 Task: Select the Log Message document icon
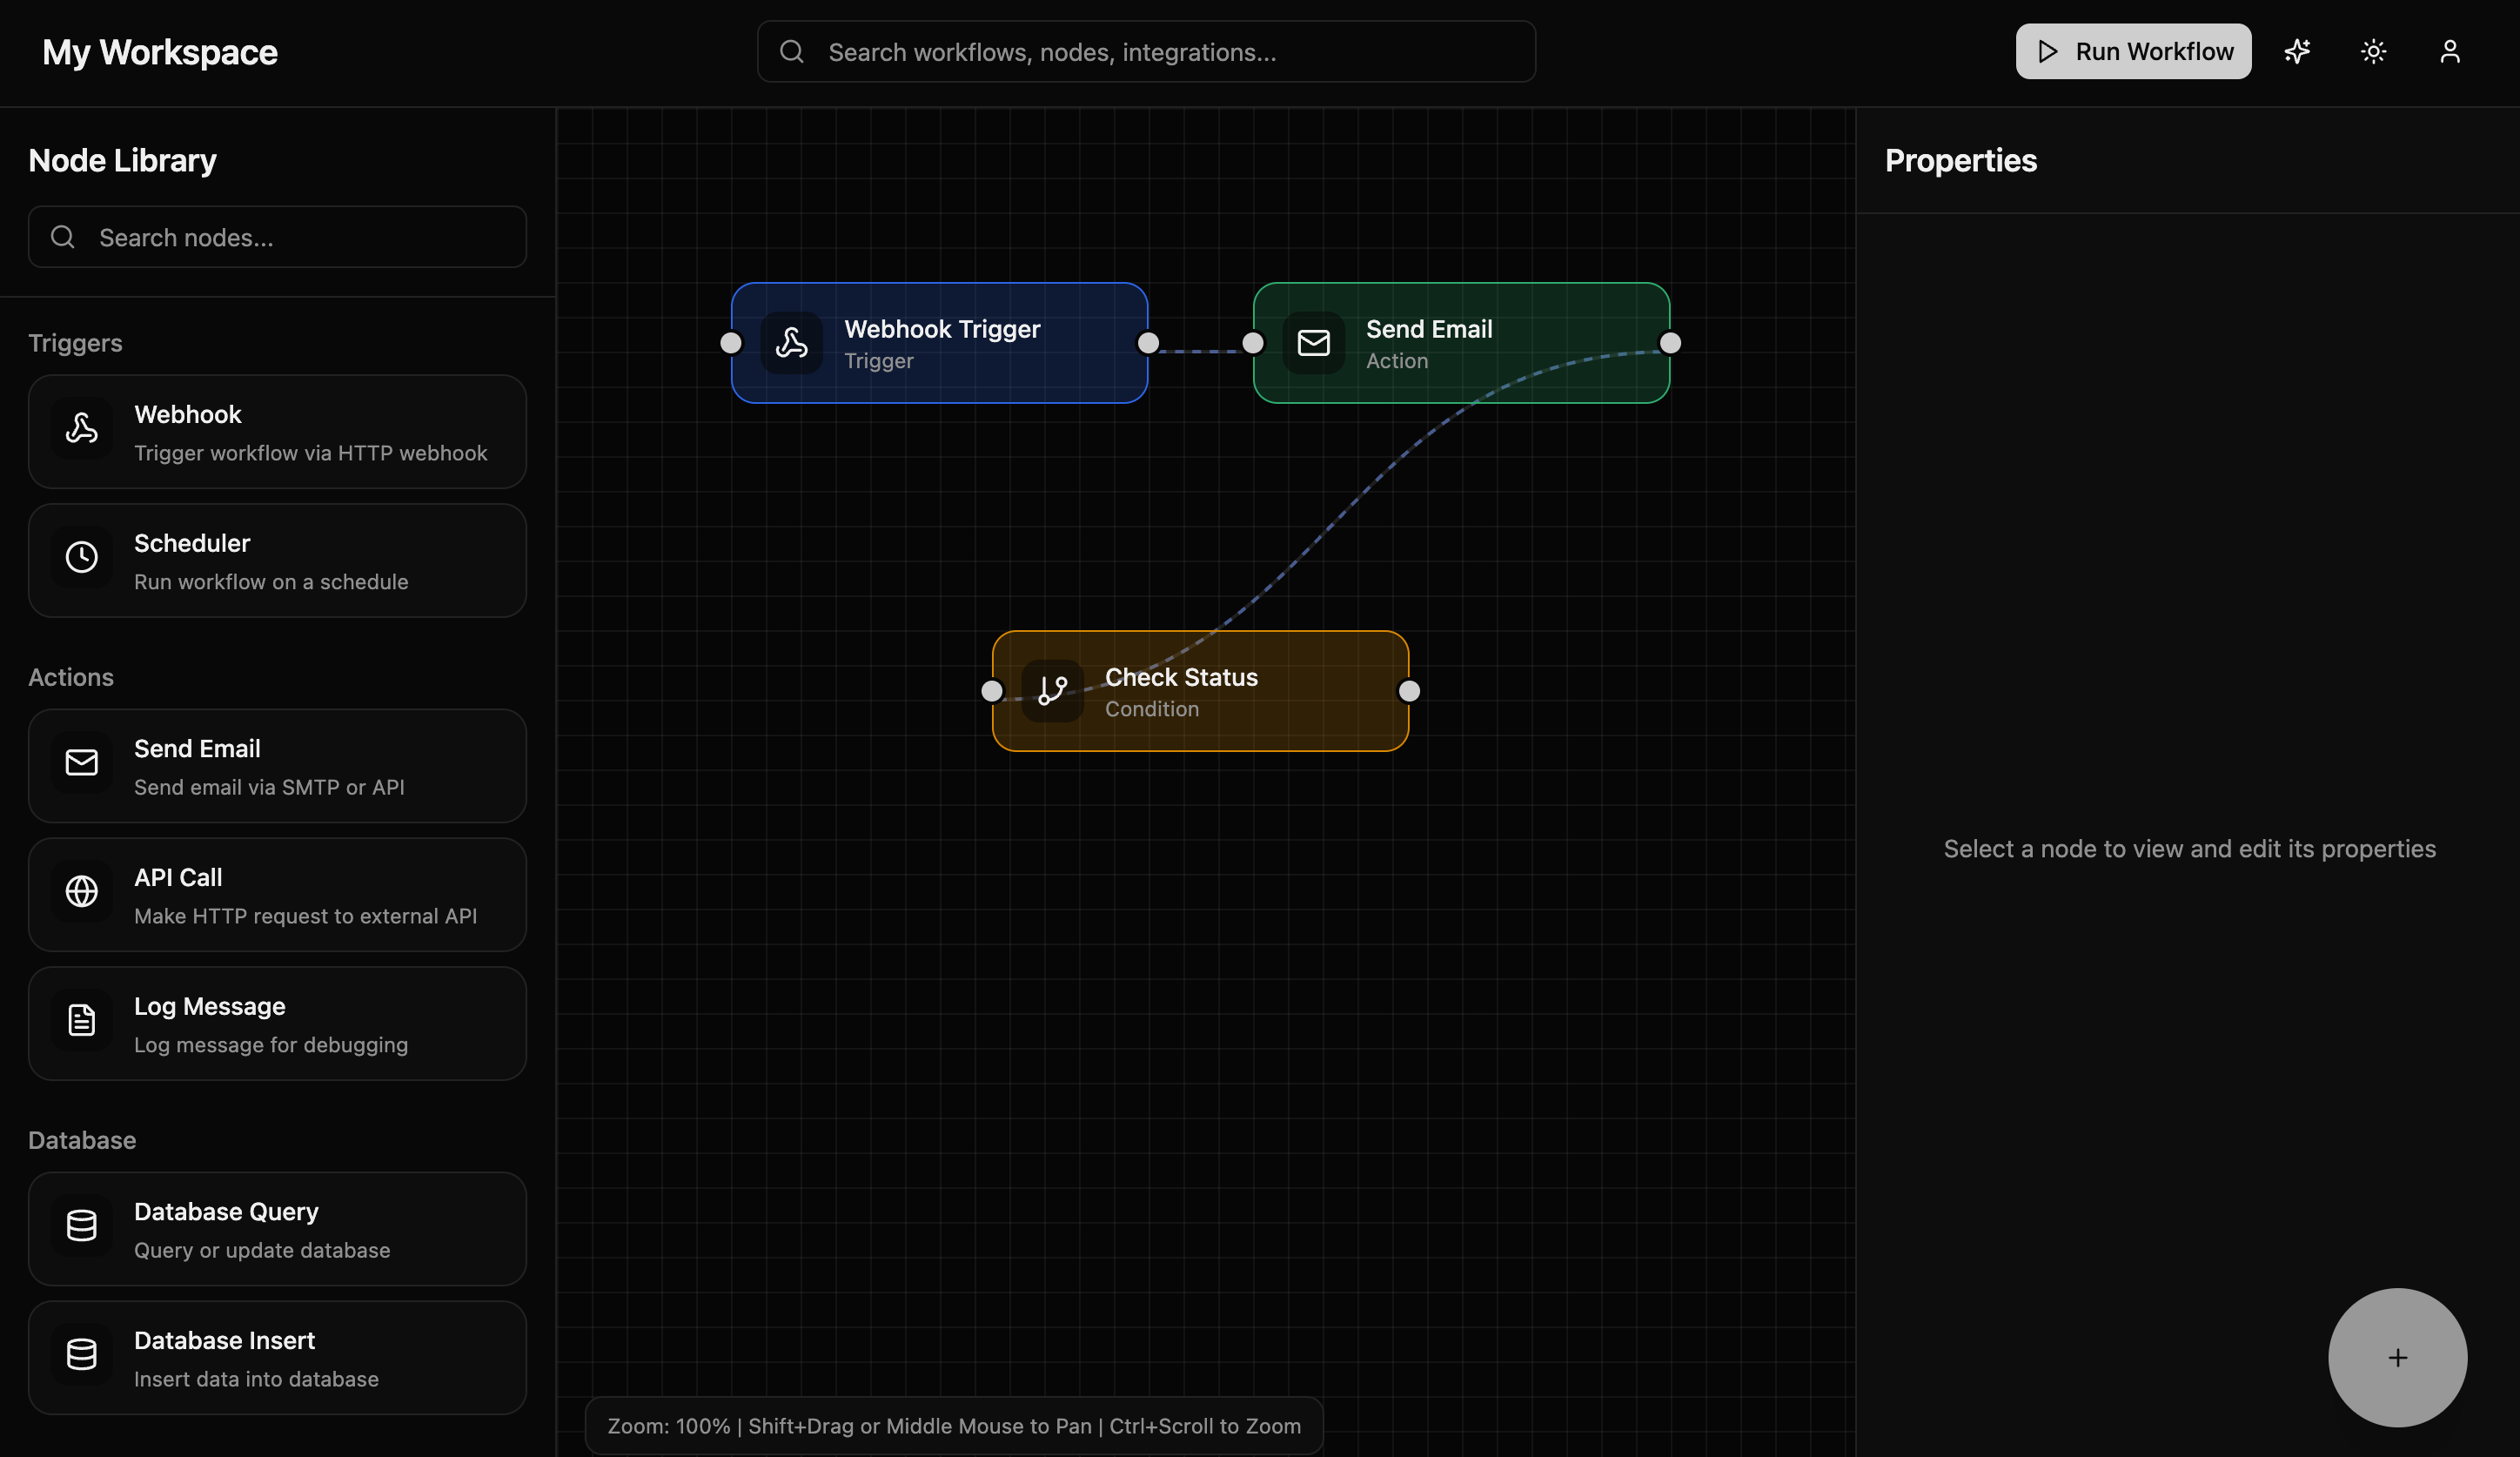[x=81, y=1020]
